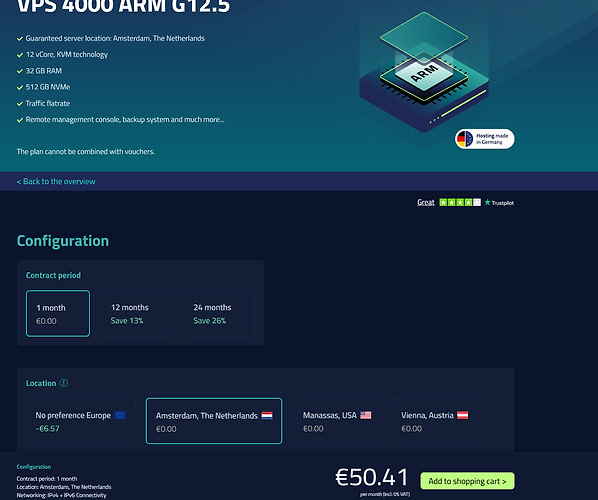Image resolution: width=598 pixels, height=500 pixels.
Task: Click the Trustpilot green star rating
Action: [x=460, y=202]
